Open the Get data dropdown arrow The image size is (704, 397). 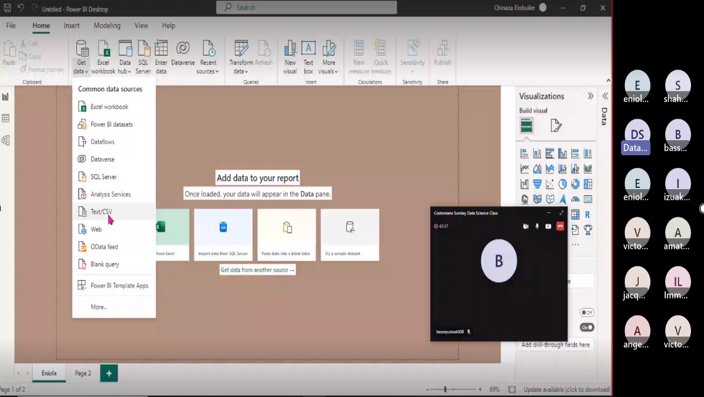point(86,72)
